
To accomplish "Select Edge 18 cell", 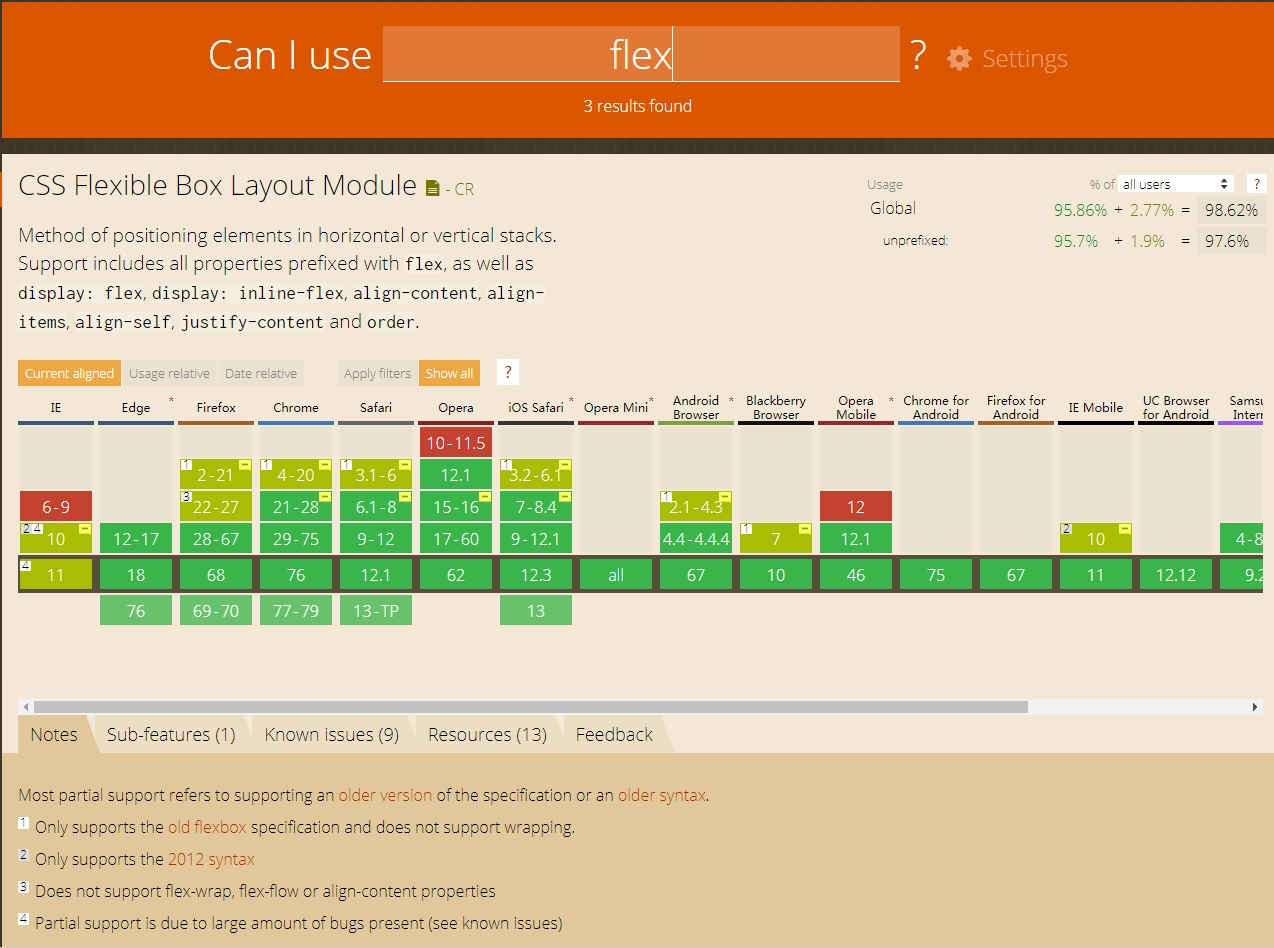I will pyautogui.click(x=136, y=575).
